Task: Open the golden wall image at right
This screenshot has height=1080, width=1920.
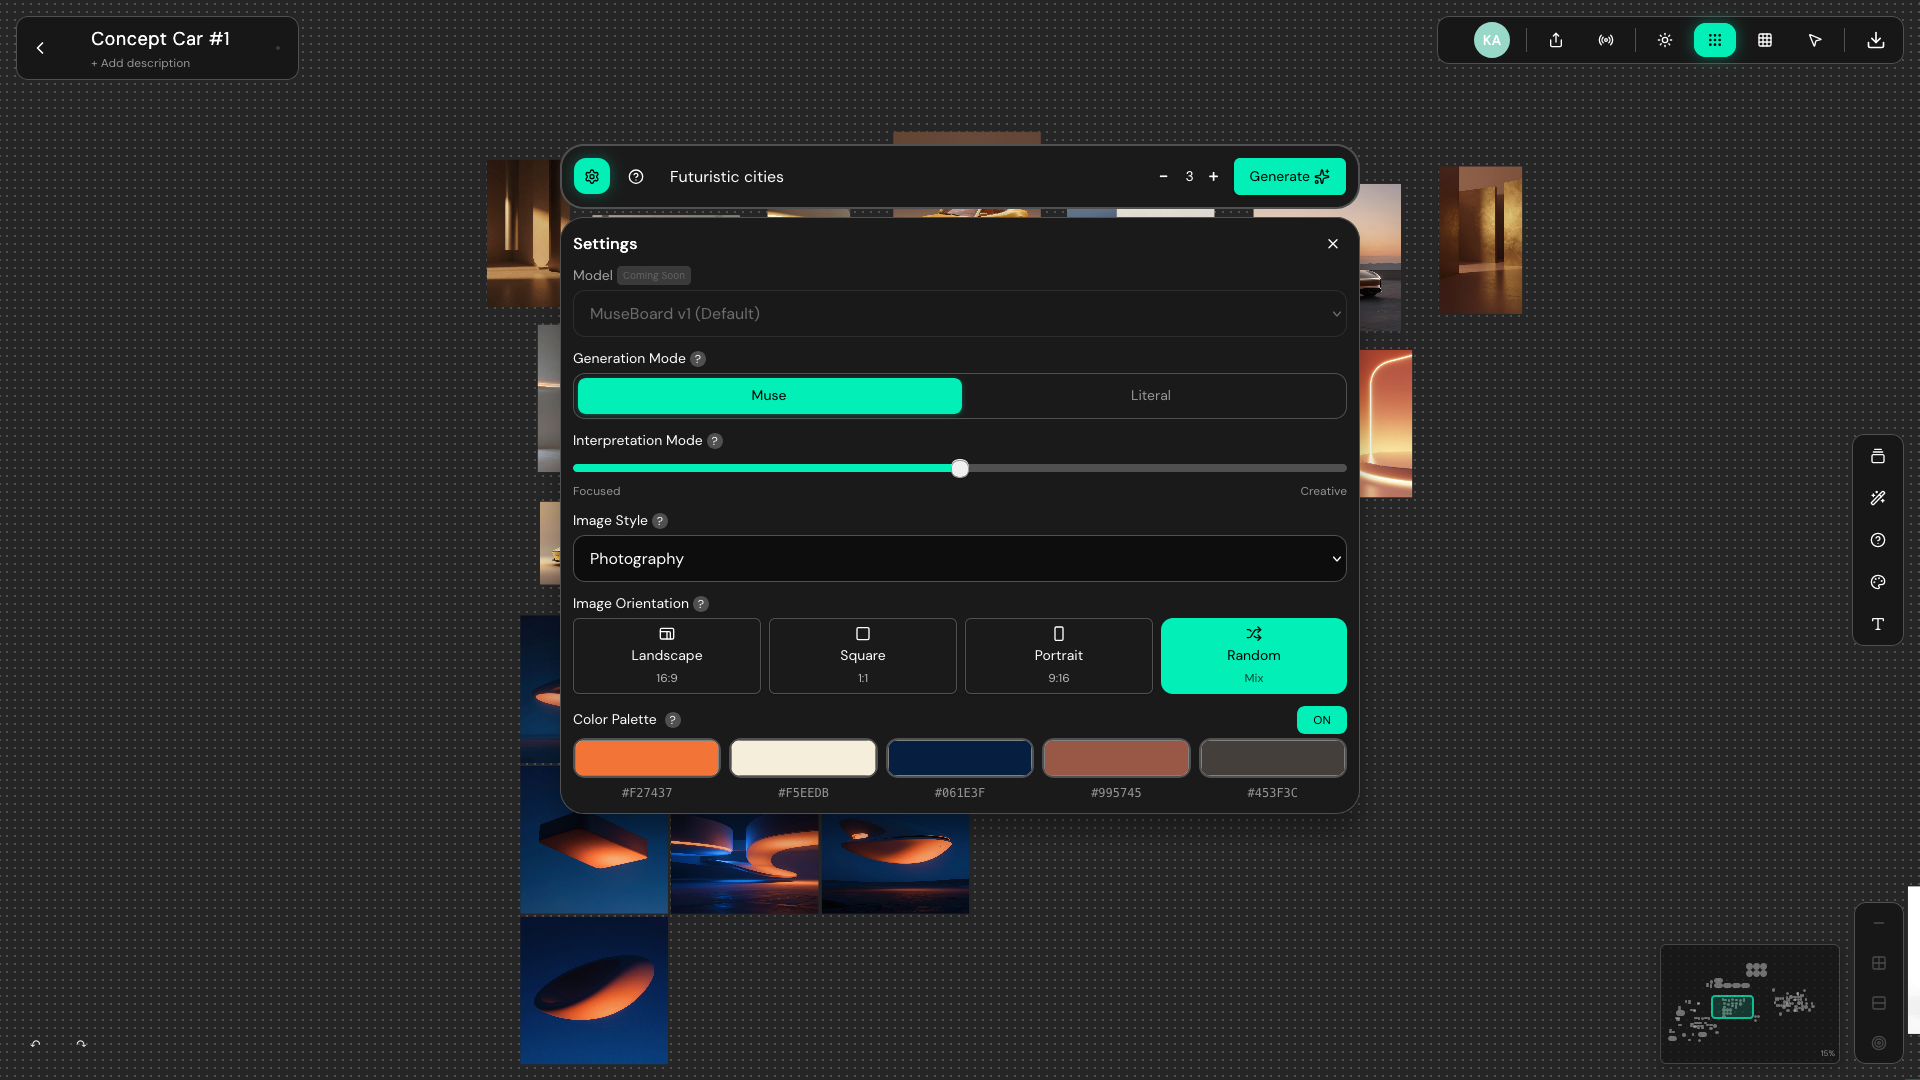Action: 1481,240
